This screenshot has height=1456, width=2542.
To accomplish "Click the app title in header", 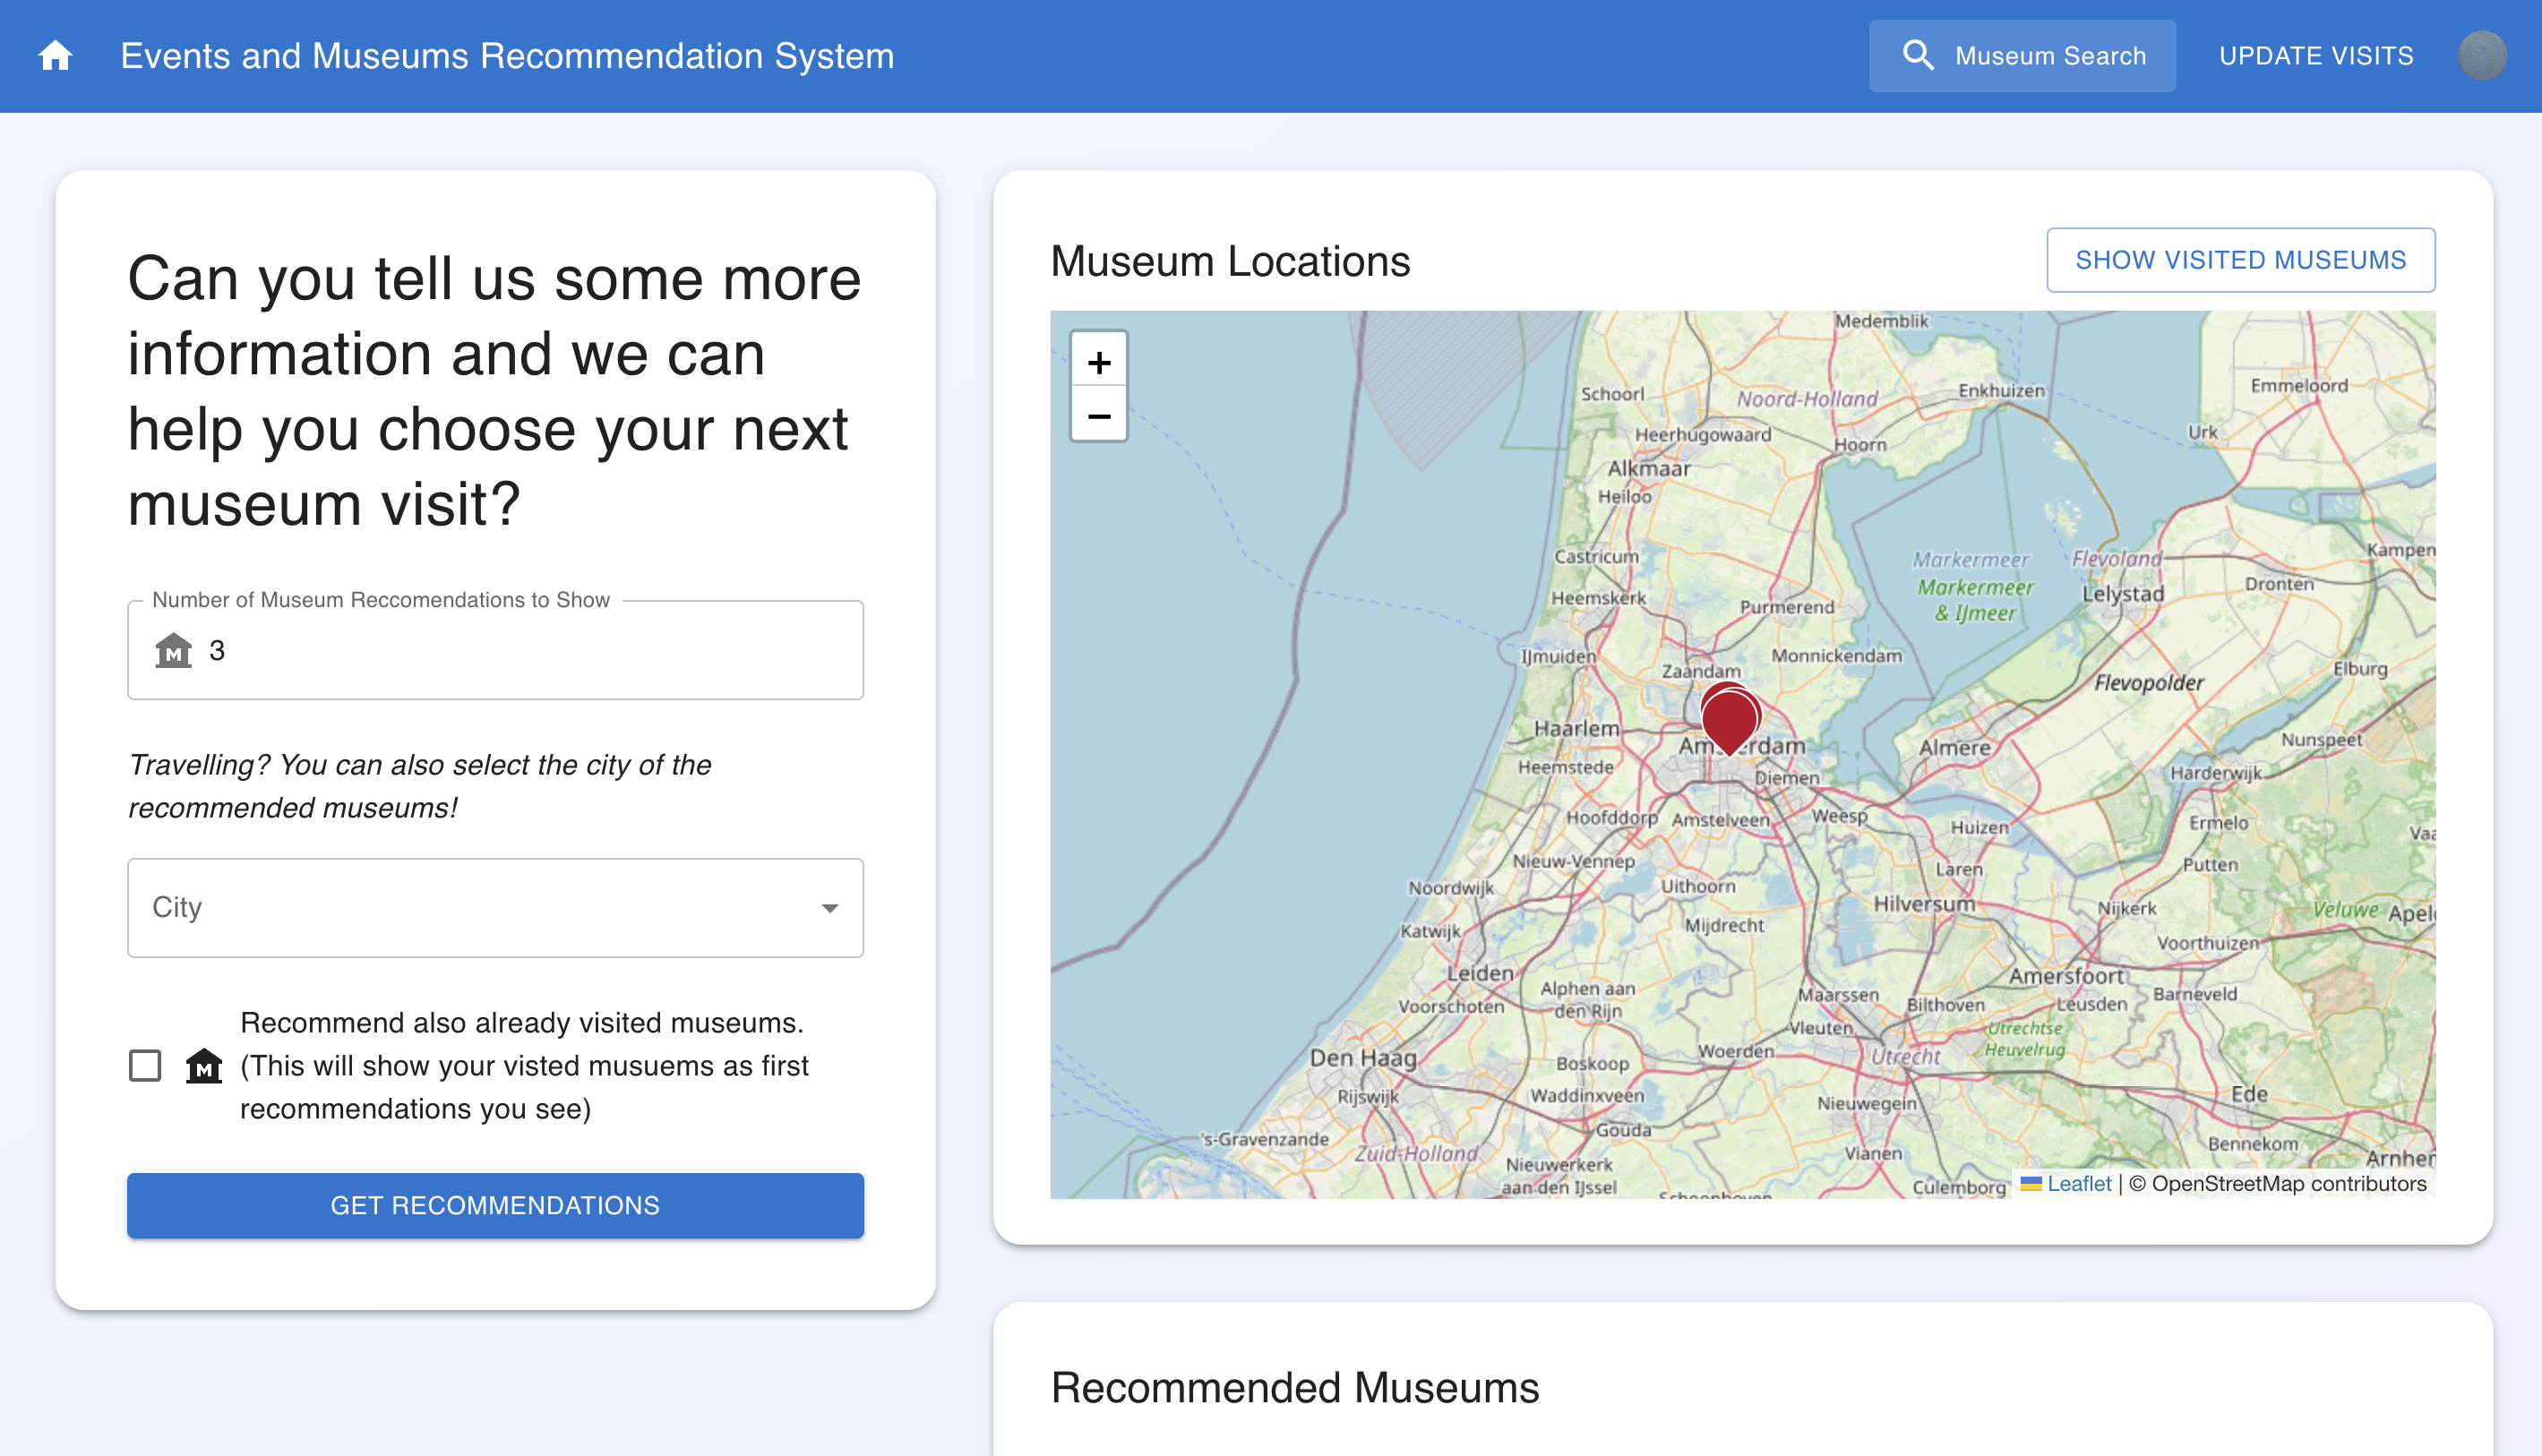I will (507, 56).
